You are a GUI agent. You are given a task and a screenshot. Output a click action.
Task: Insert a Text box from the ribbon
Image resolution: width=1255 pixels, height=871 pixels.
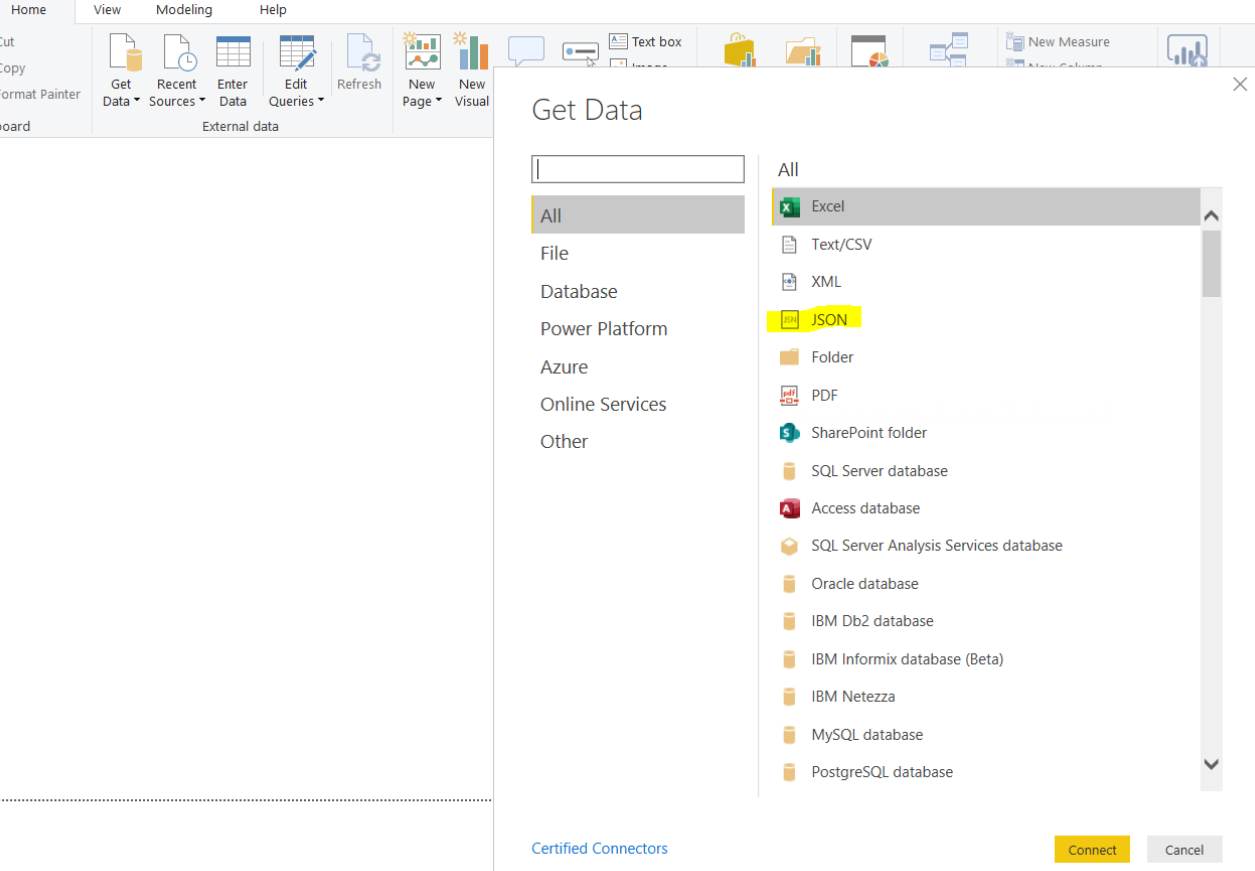[x=645, y=42]
